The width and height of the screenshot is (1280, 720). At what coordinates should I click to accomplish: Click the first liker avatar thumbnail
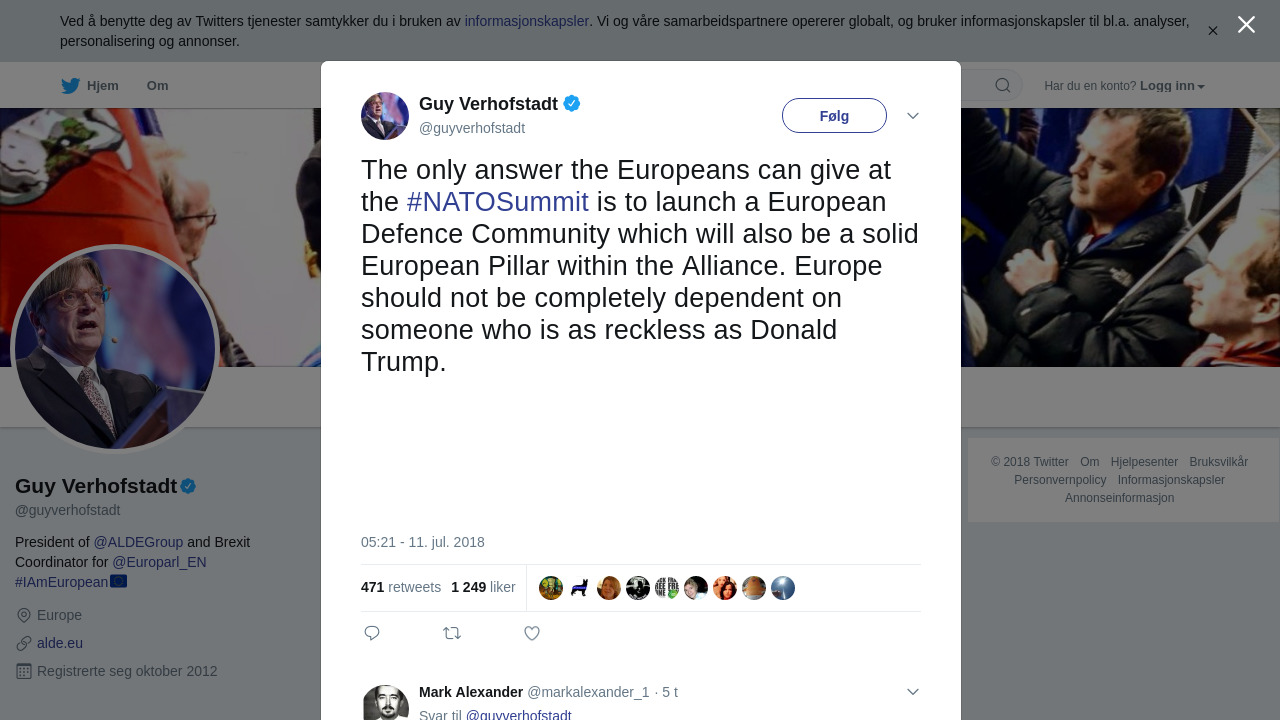(x=551, y=588)
